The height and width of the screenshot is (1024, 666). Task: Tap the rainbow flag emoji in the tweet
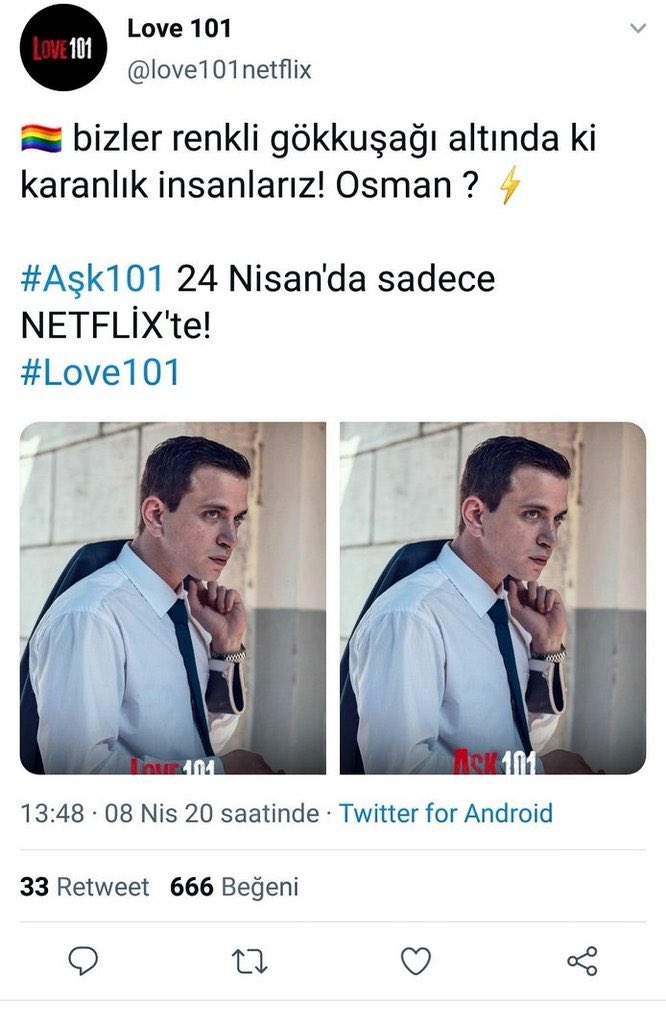pyautogui.click(x=42, y=138)
